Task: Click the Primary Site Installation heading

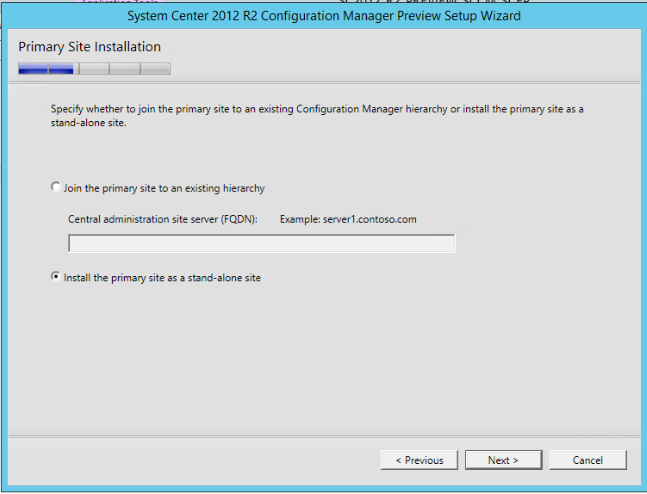Action: coord(89,47)
